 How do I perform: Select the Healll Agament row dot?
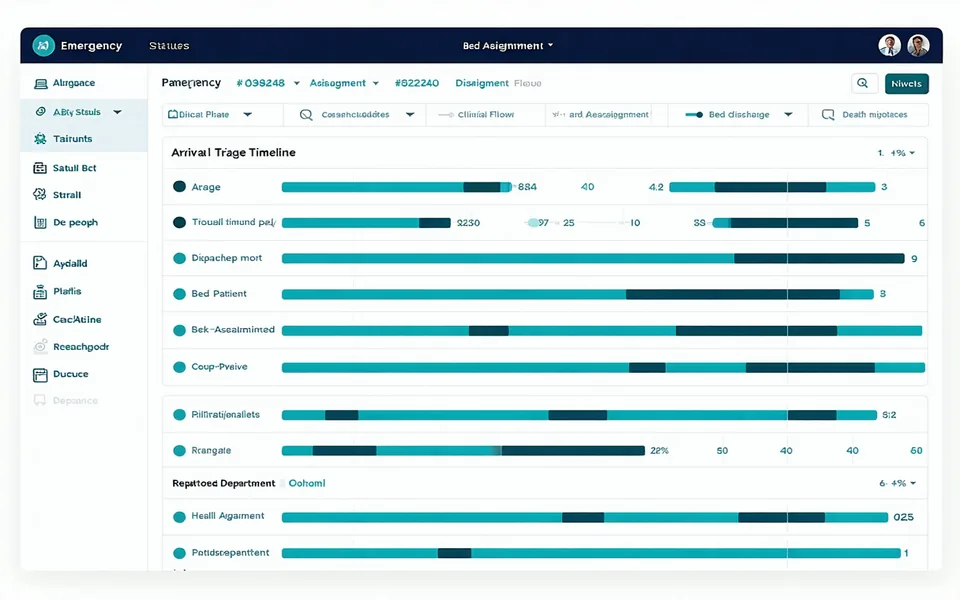(179, 517)
